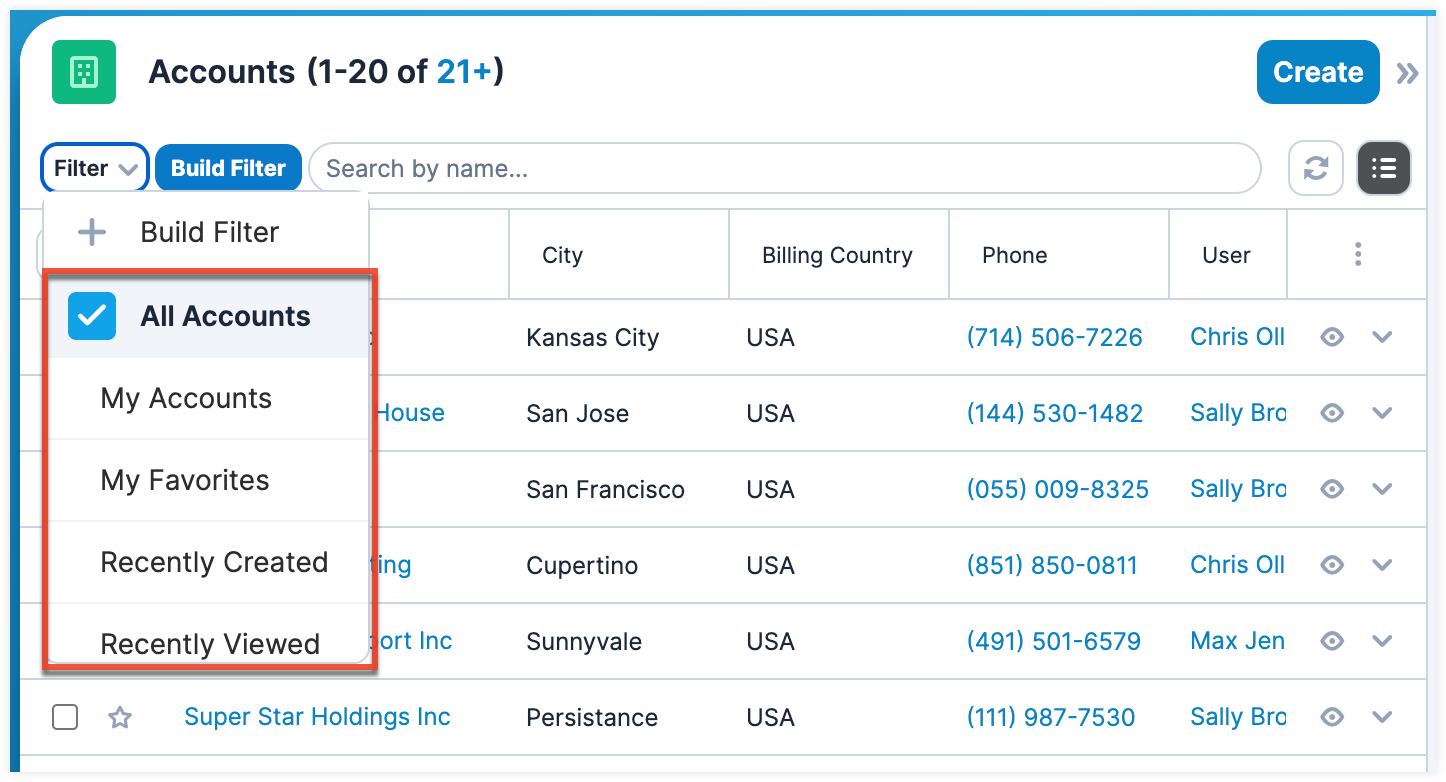
Task: Preview the Kansas City account row
Action: (1332, 337)
